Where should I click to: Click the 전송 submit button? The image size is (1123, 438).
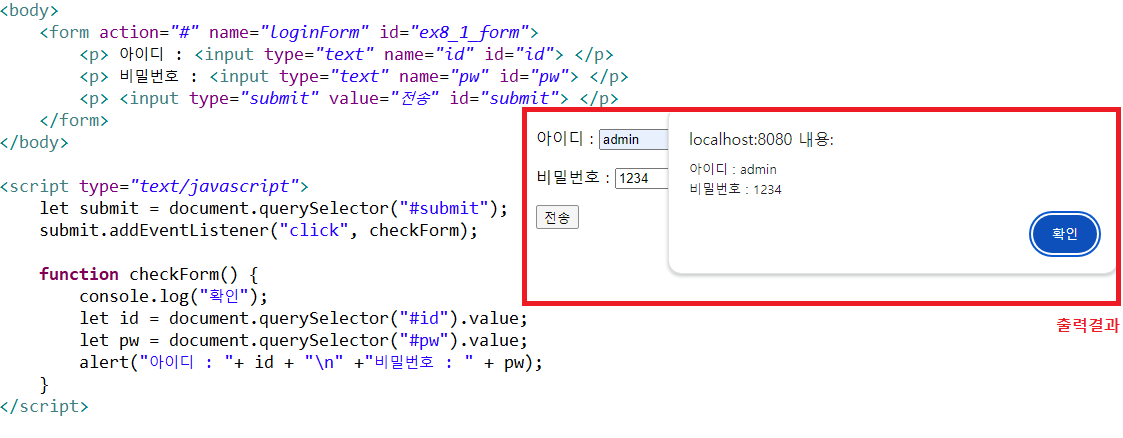[x=557, y=218]
